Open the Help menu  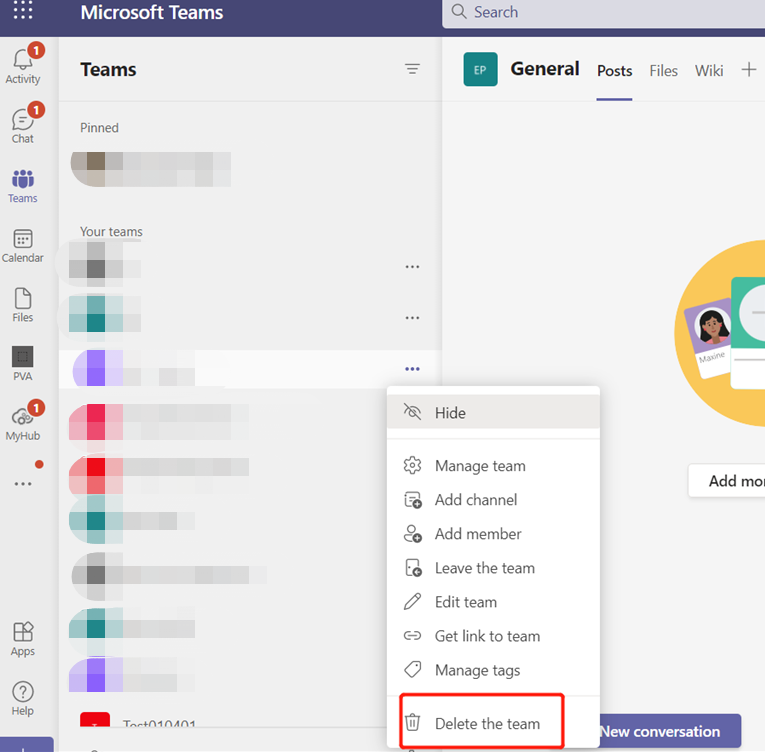pyautogui.click(x=22, y=699)
